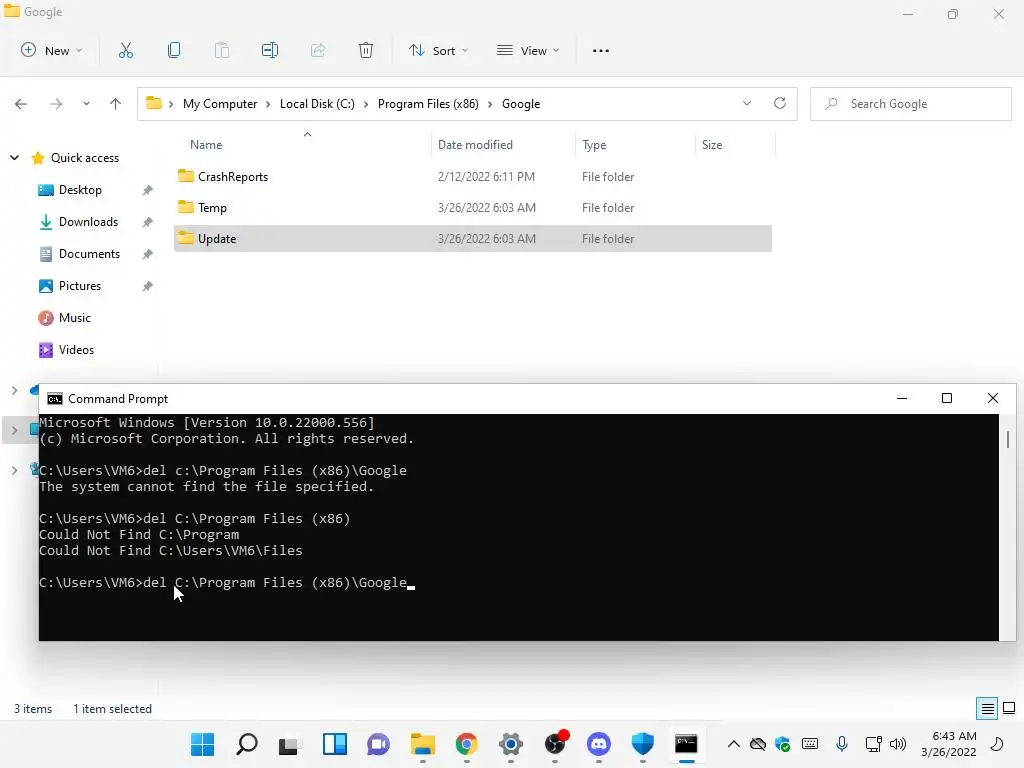The width and height of the screenshot is (1024, 768).
Task: Click the Copy icon in toolbar
Action: (174, 50)
